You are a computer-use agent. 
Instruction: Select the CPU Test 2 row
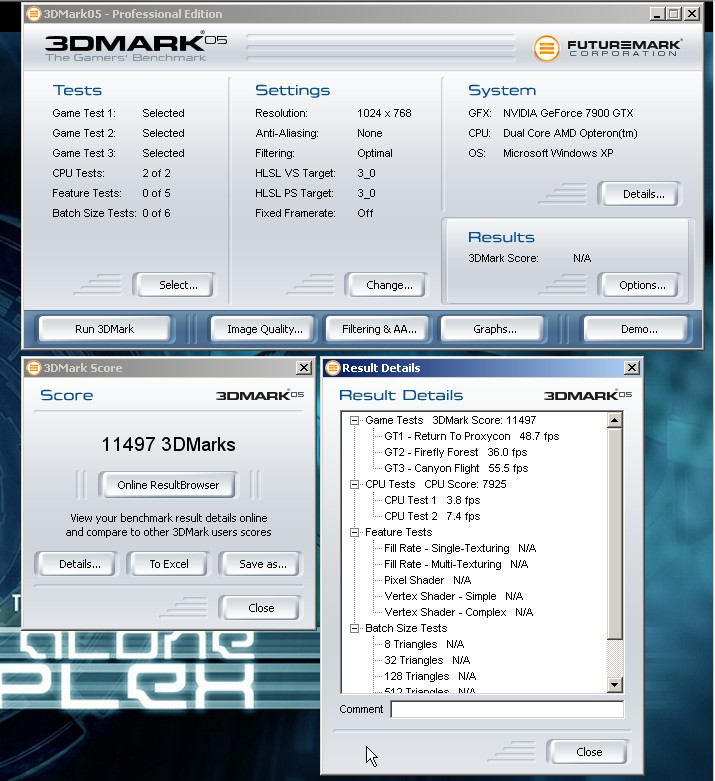pyautogui.click(x=432, y=516)
